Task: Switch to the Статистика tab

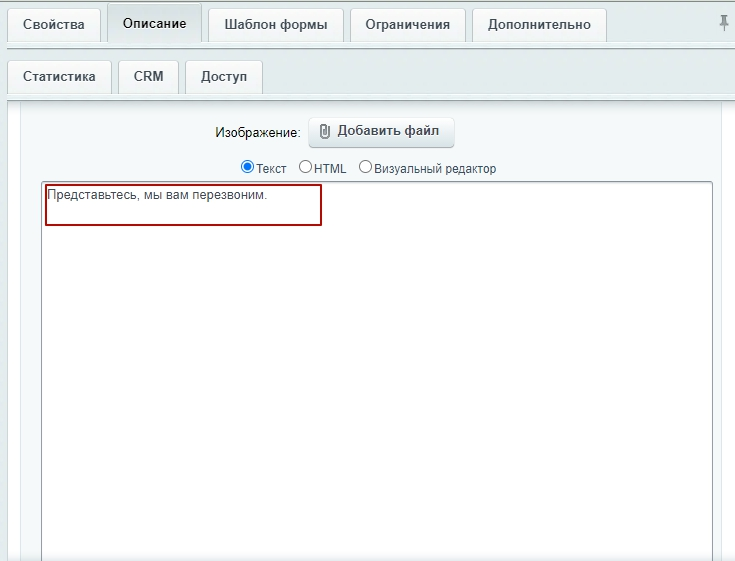Action: tap(59, 77)
